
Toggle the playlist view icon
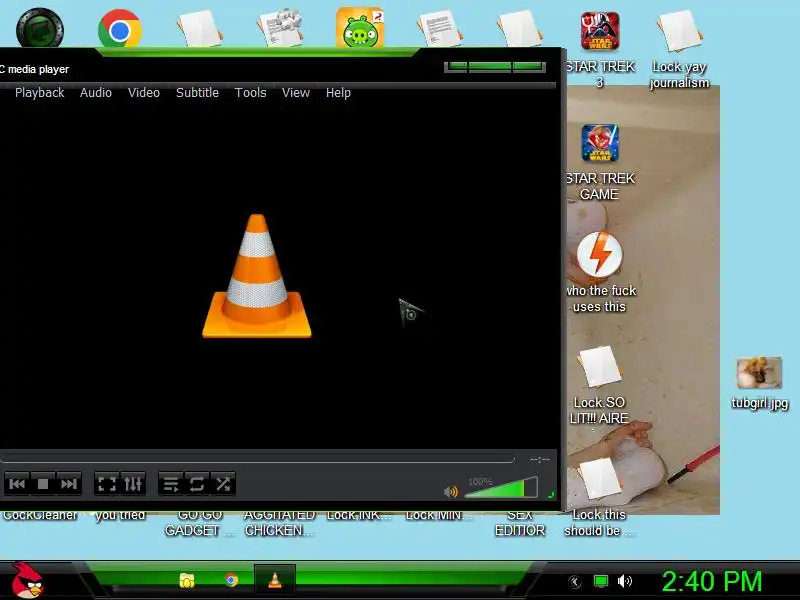[171, 484]
